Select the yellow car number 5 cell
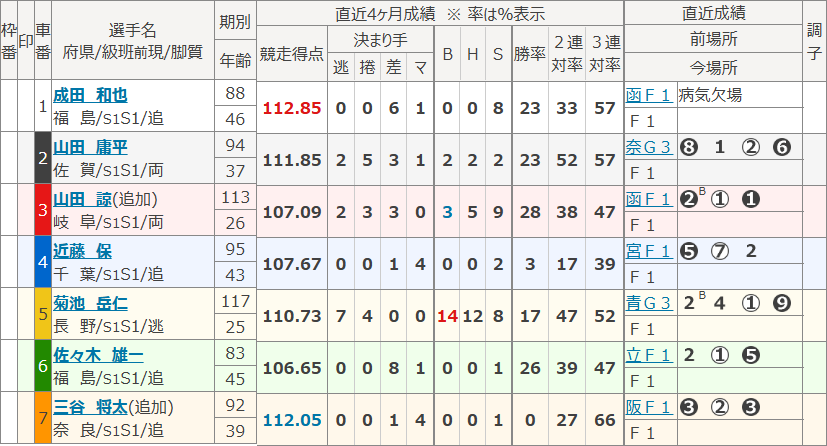This screenshot has width=827, height=446. 42,314
